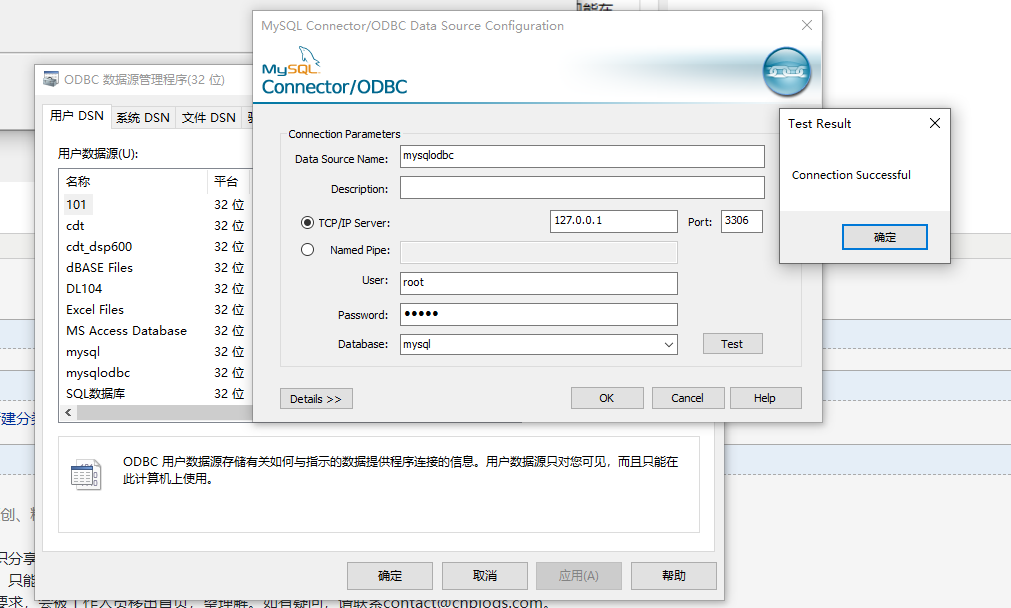Click 取消 in ODBC administrator window
The height and width of the screenshot is (608, 1011).
pyautogui.click(x=484, y=576)
